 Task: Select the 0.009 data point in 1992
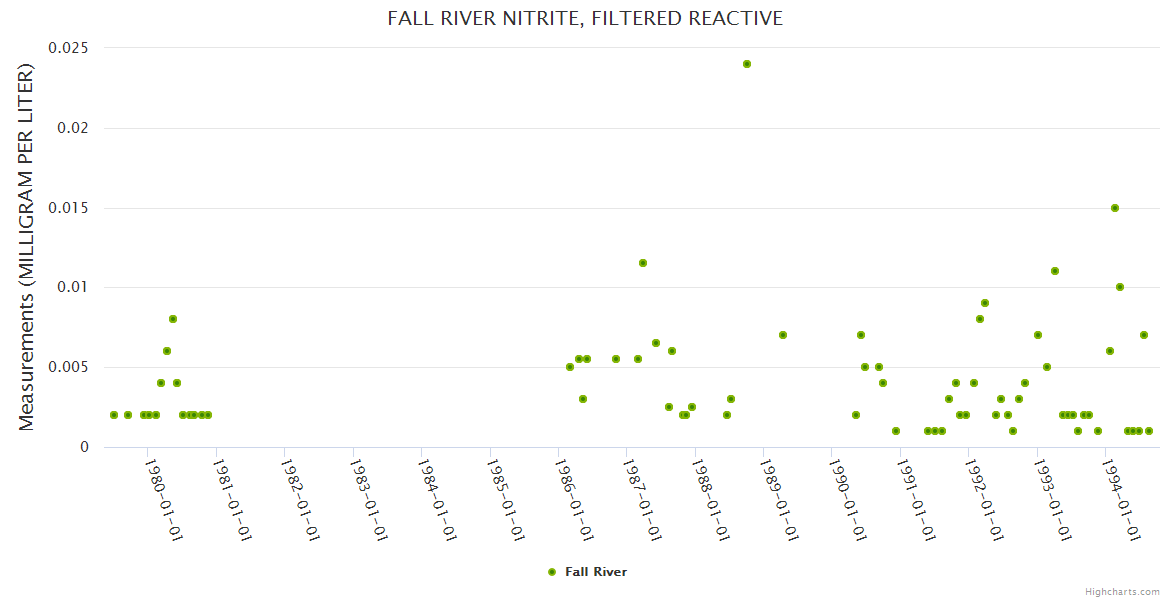(985, 303)
